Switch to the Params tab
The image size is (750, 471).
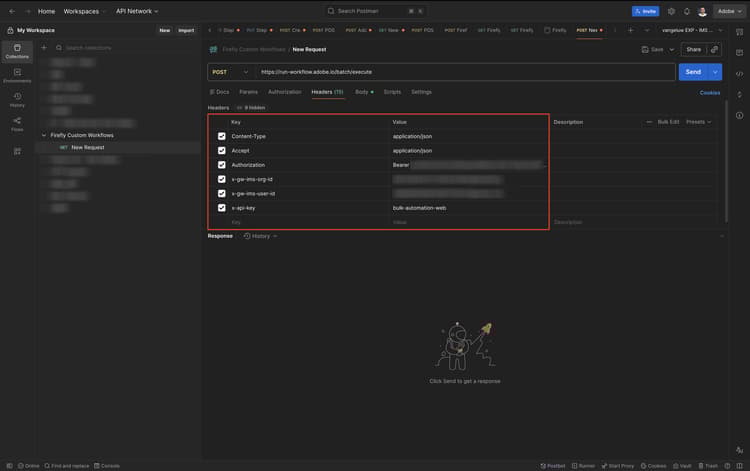[248, 92]
